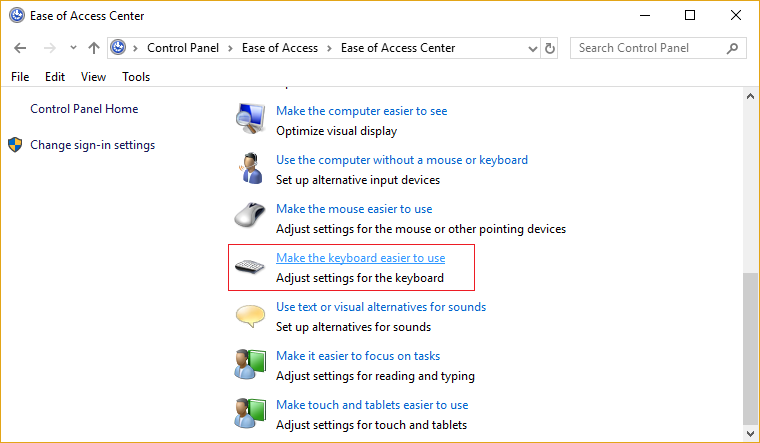
Task: Open the address bar history dropdown
Action: coord(530,48)
